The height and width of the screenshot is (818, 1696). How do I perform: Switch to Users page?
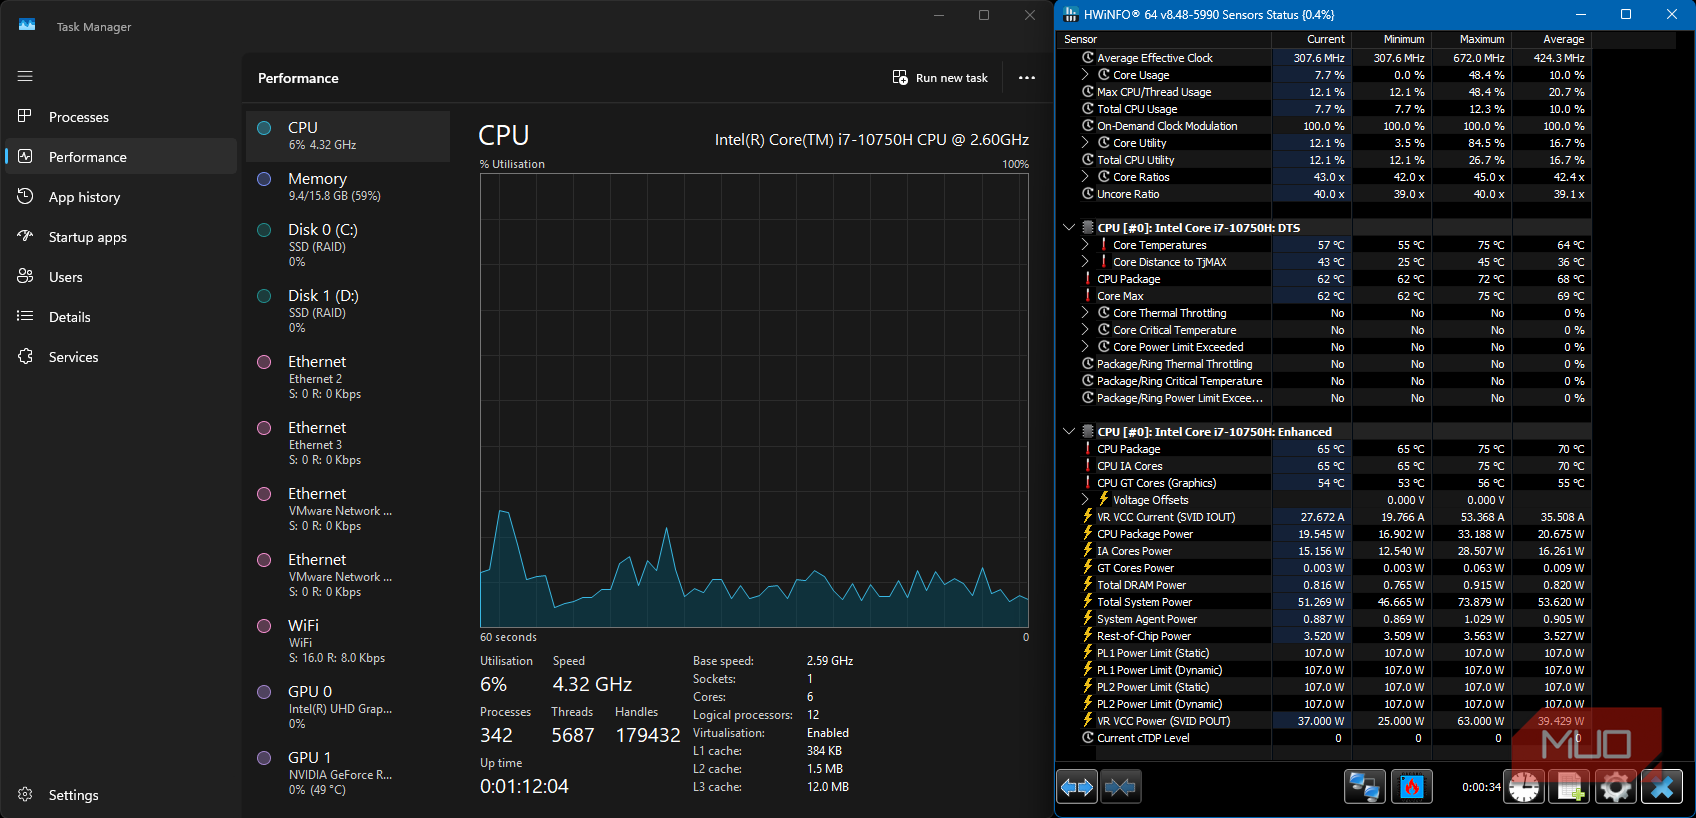click(x=121, y=277)
